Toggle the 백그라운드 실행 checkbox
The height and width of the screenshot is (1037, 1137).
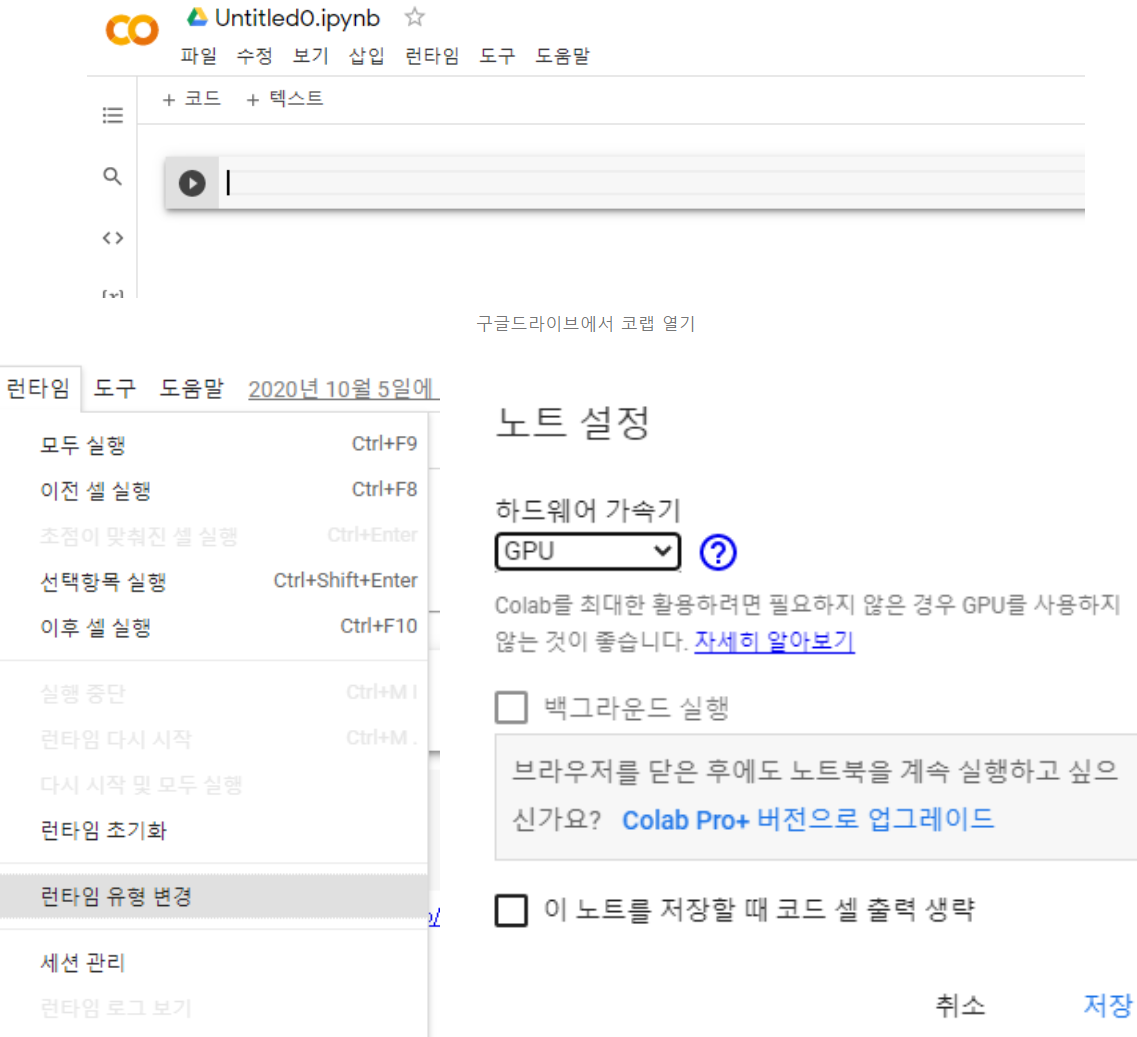click(511, 707)
